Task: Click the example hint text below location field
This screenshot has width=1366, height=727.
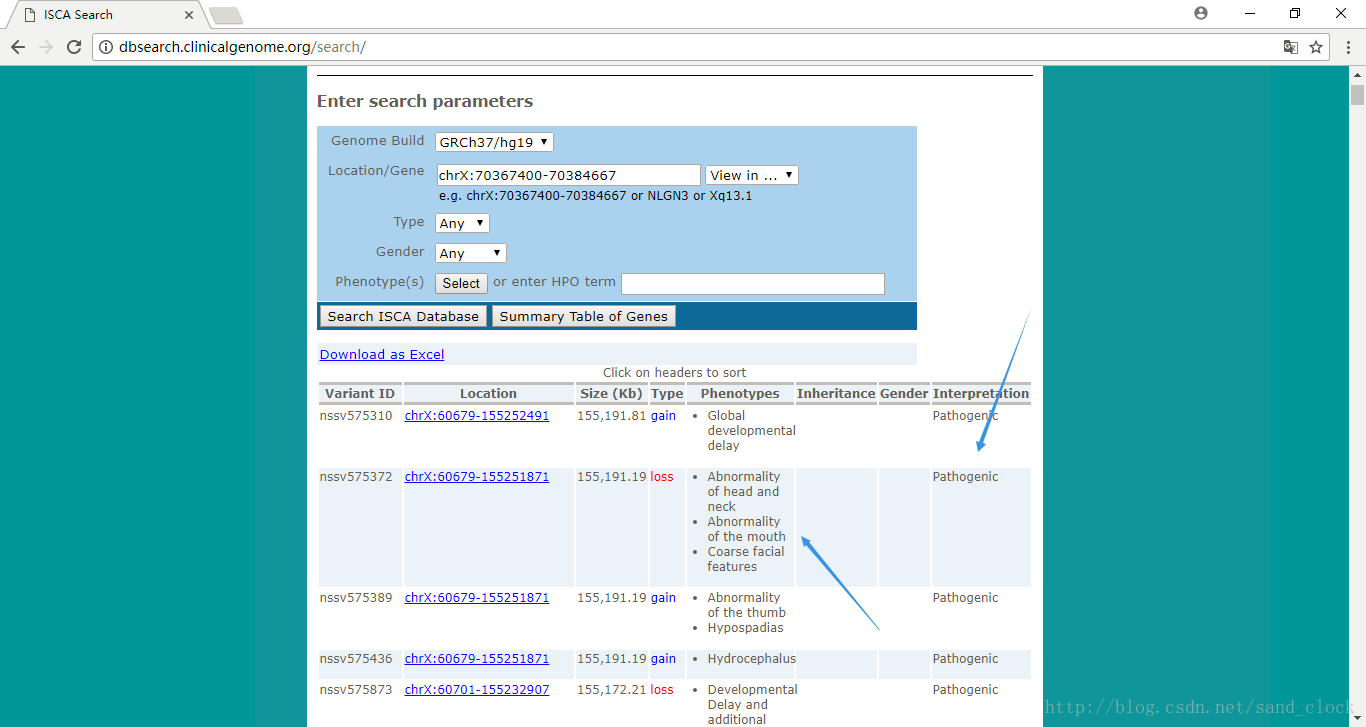Action: pos(595,196)
